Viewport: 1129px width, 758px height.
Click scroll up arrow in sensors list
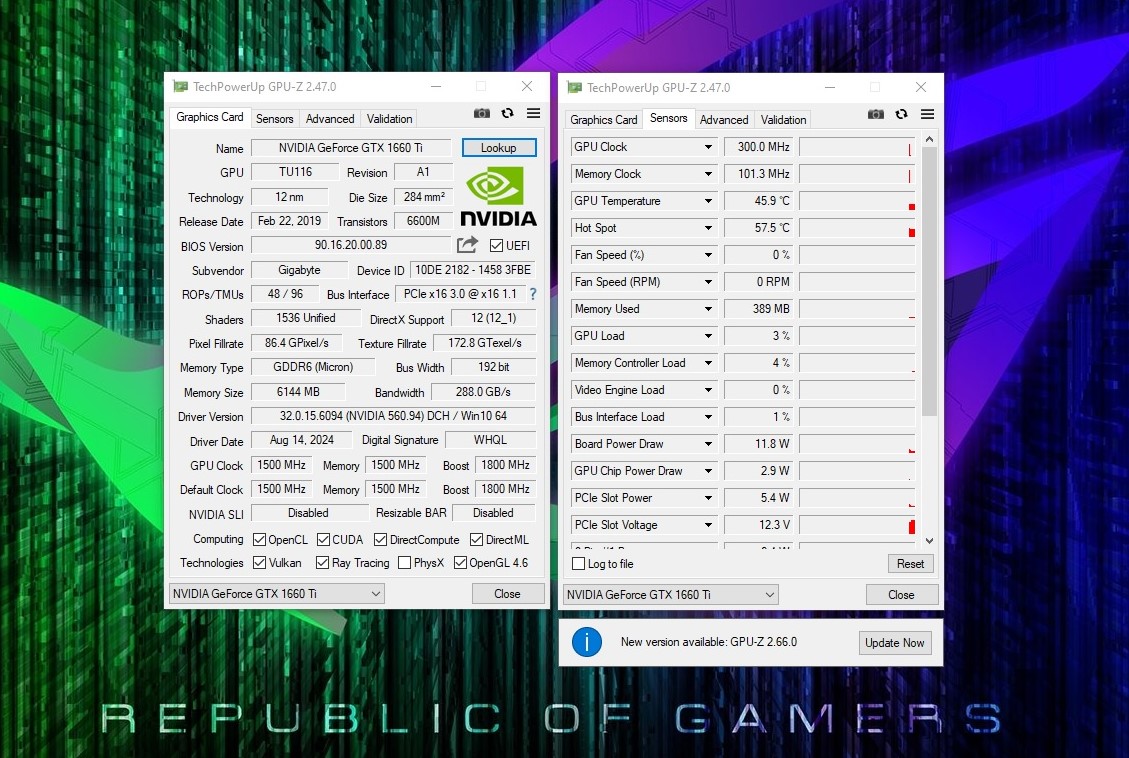[930, 139]
